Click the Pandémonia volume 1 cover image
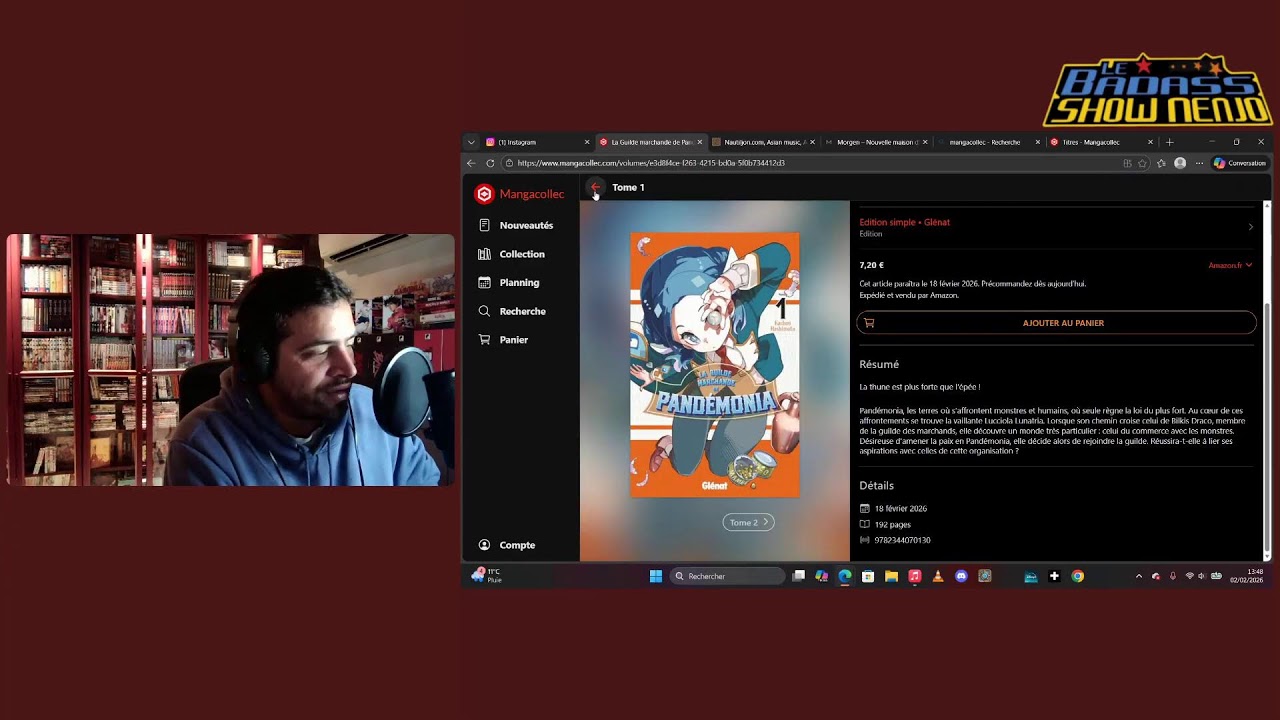This screenshot has width=1280, height=720. (715, 365)
